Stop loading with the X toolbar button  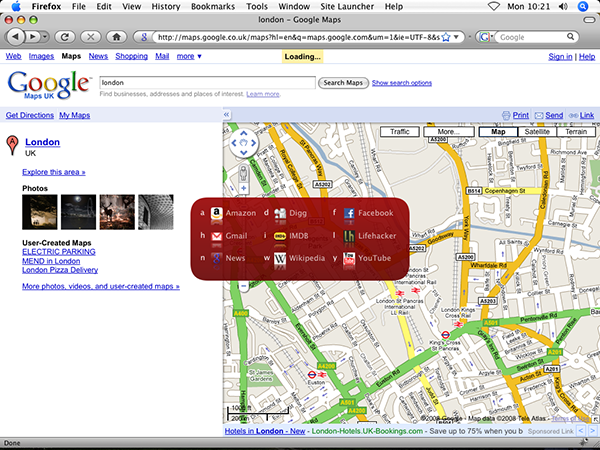click(x=91, y=37)
